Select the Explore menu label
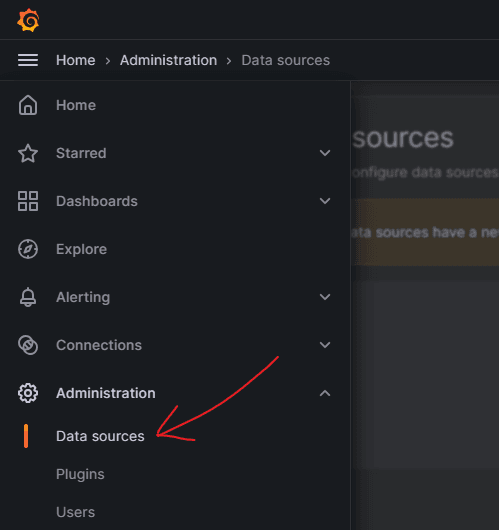 pyautogui.click(x=81, y=249)
